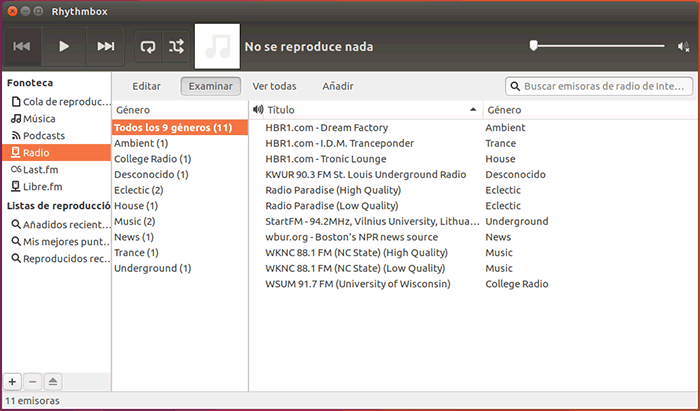Select WKNC 88.1 FM (Low Quality) station
Image resolution: width=700 pixels, height=411 pixels.
pos(473,268)
